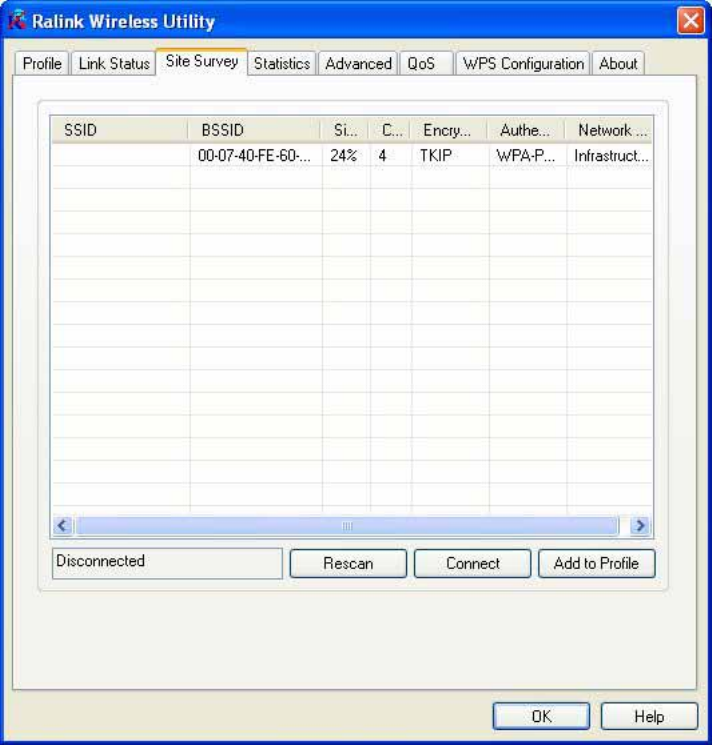Select network row 00-07-40-FE-60-...

coord(352,155)
